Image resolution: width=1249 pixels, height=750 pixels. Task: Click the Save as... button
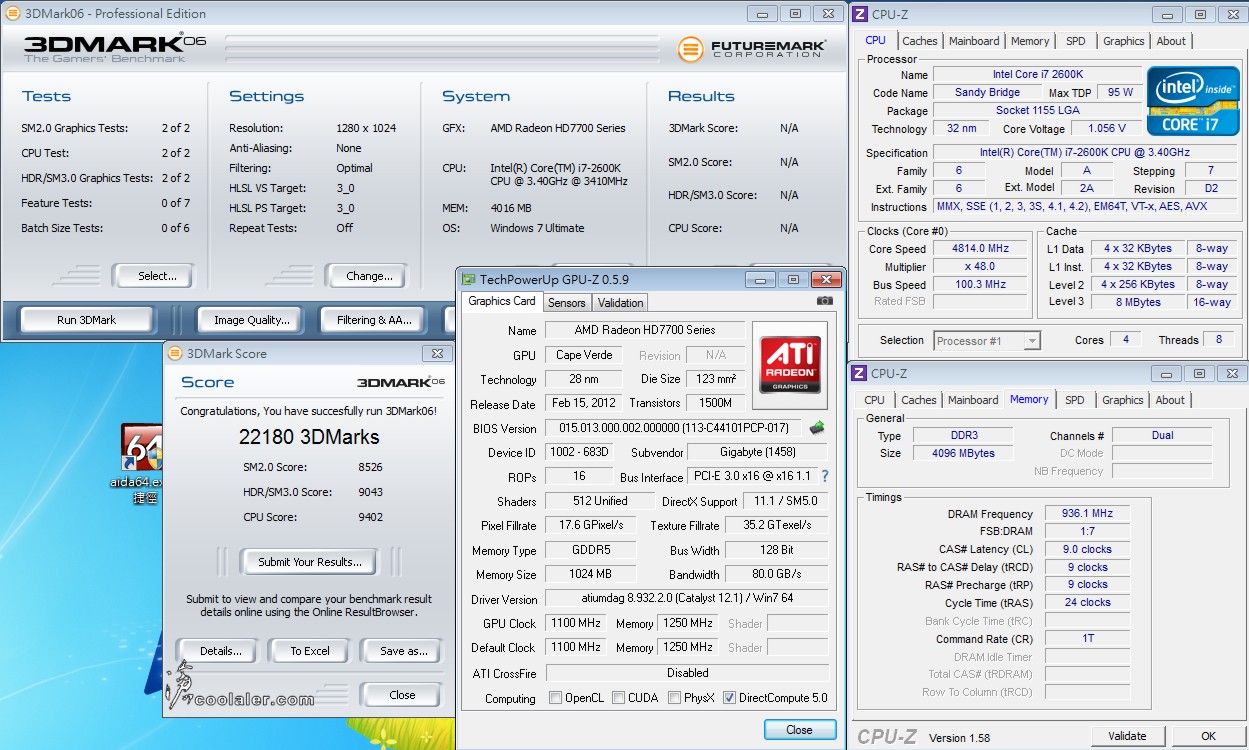pyautogui.click(x=403, y=651)
